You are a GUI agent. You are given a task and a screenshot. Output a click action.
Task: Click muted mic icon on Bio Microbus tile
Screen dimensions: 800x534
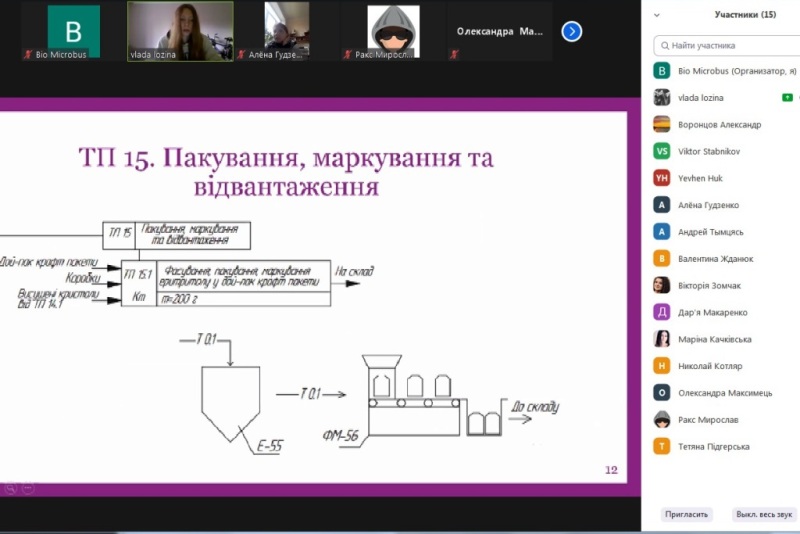[x=28, y=54]
